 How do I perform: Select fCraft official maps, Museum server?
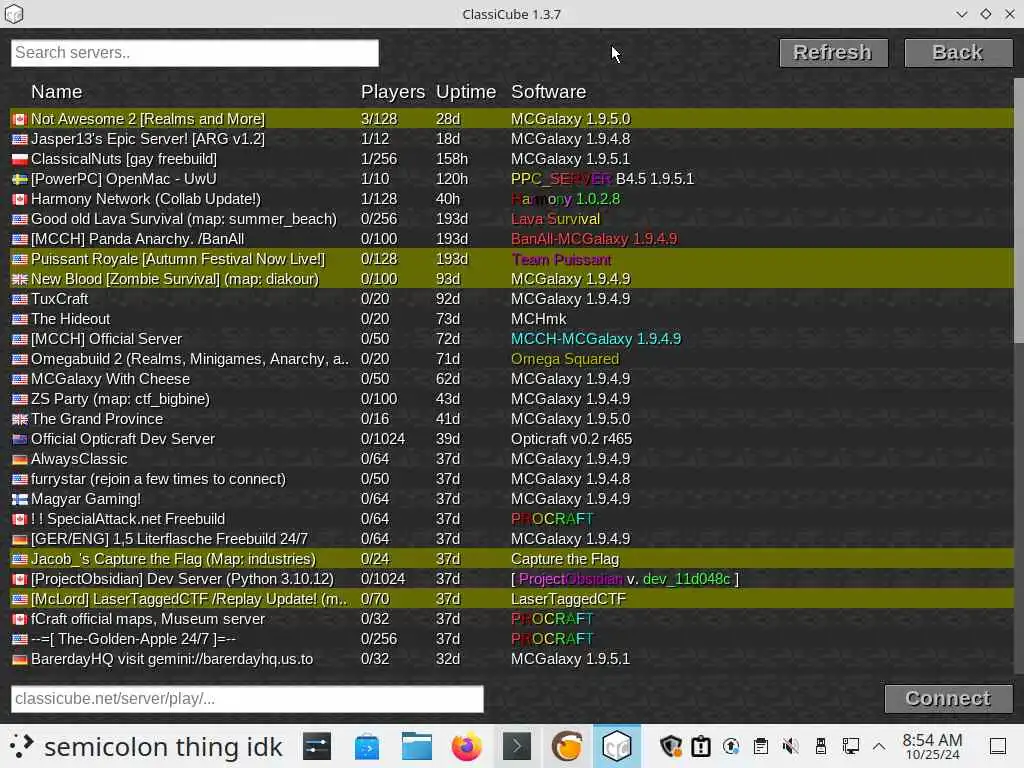coord(511,619)
